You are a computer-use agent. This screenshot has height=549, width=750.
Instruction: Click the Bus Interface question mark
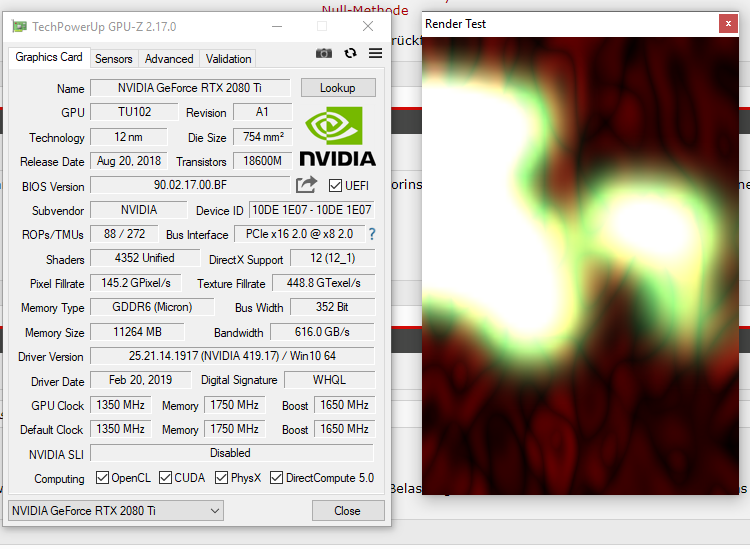372,234
